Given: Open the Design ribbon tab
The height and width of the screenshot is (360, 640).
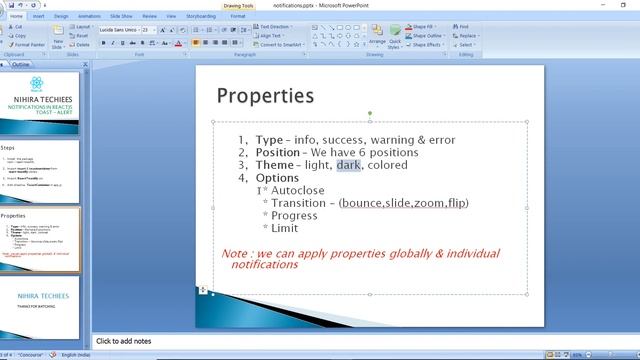Looking at the screenshot, I should coord(61,16).
